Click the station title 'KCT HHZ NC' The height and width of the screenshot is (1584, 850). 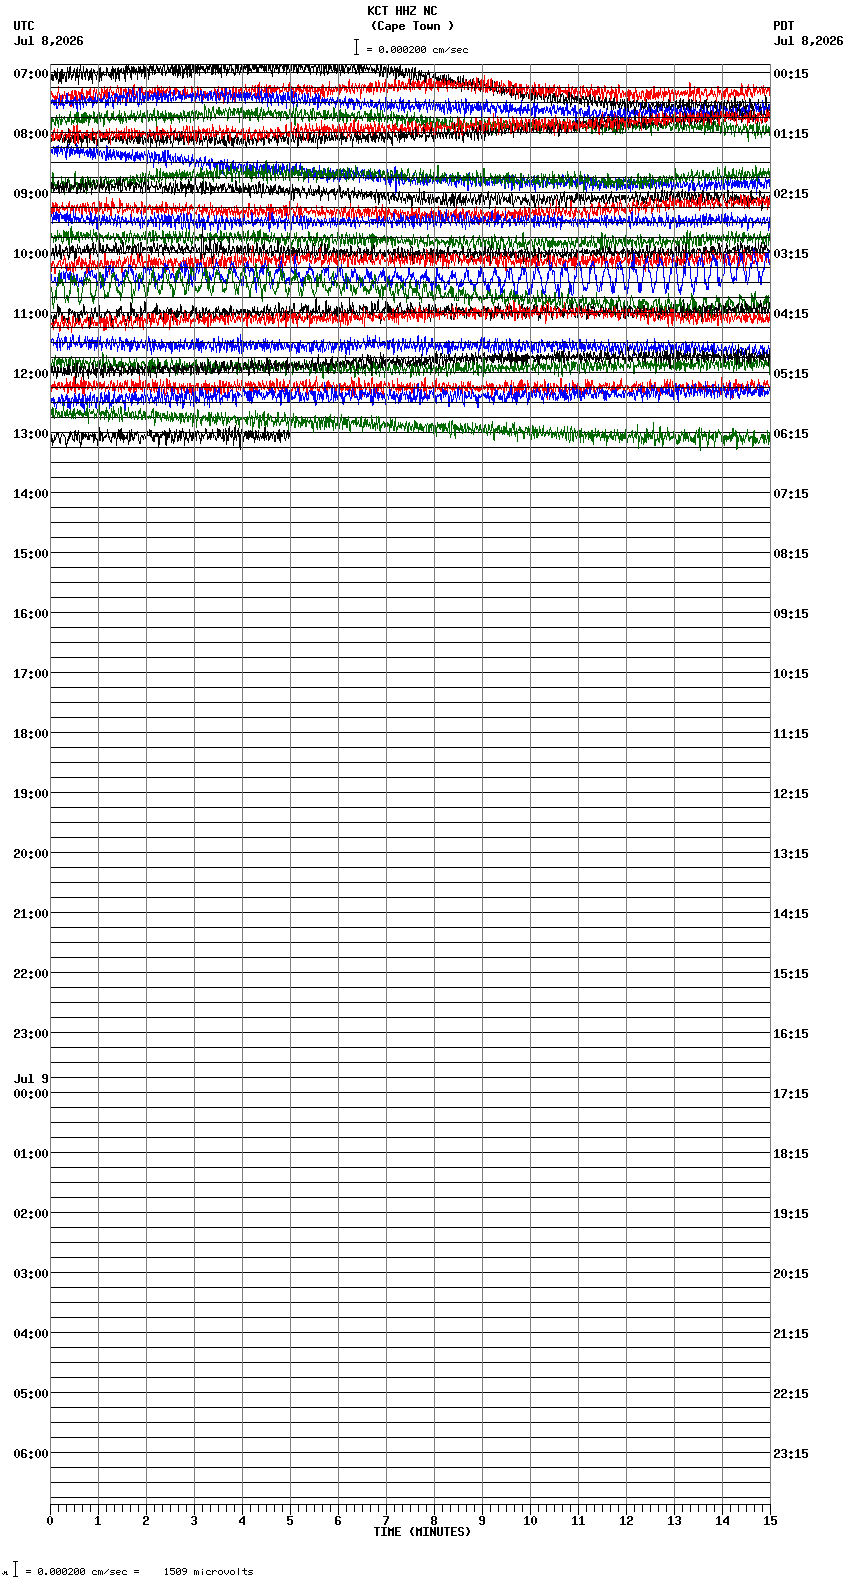tap(402, 12)
